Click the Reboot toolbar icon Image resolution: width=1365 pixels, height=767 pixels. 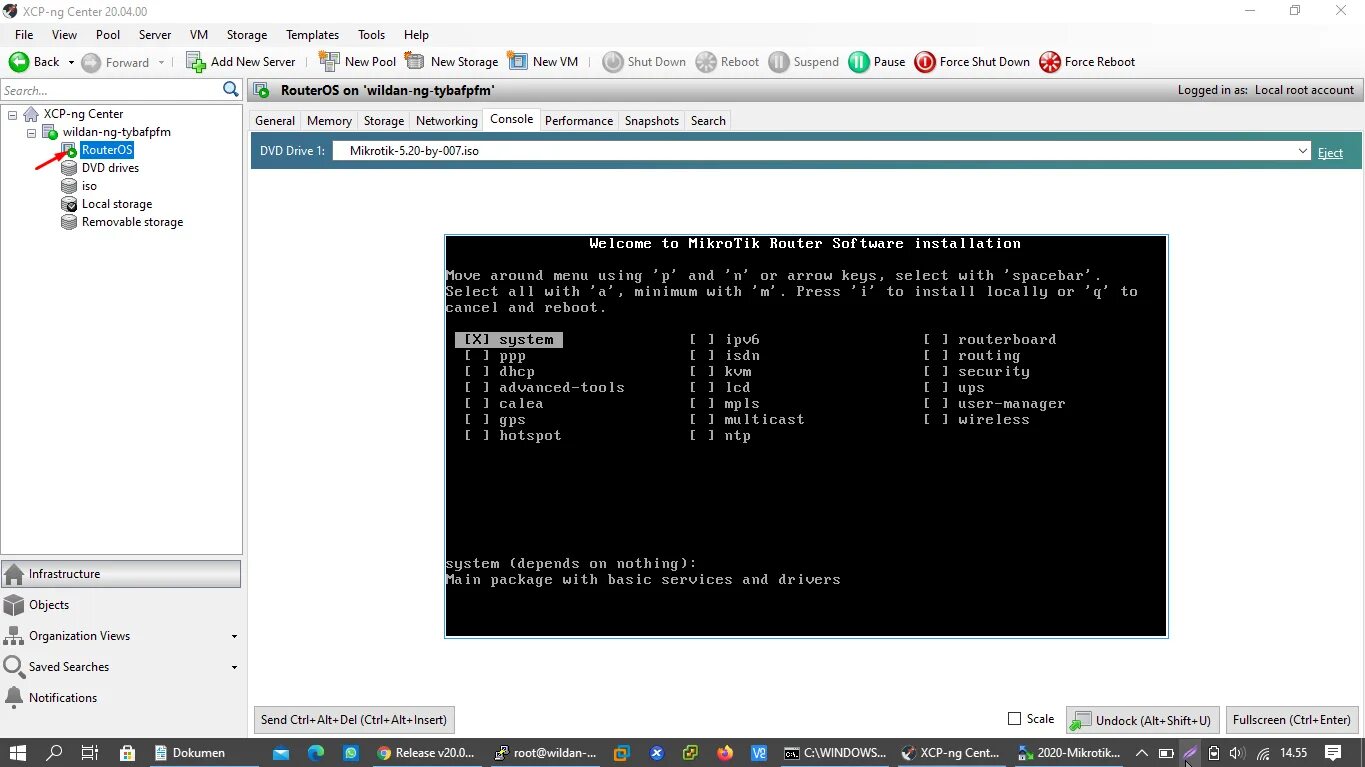click(x=706, y=62)
